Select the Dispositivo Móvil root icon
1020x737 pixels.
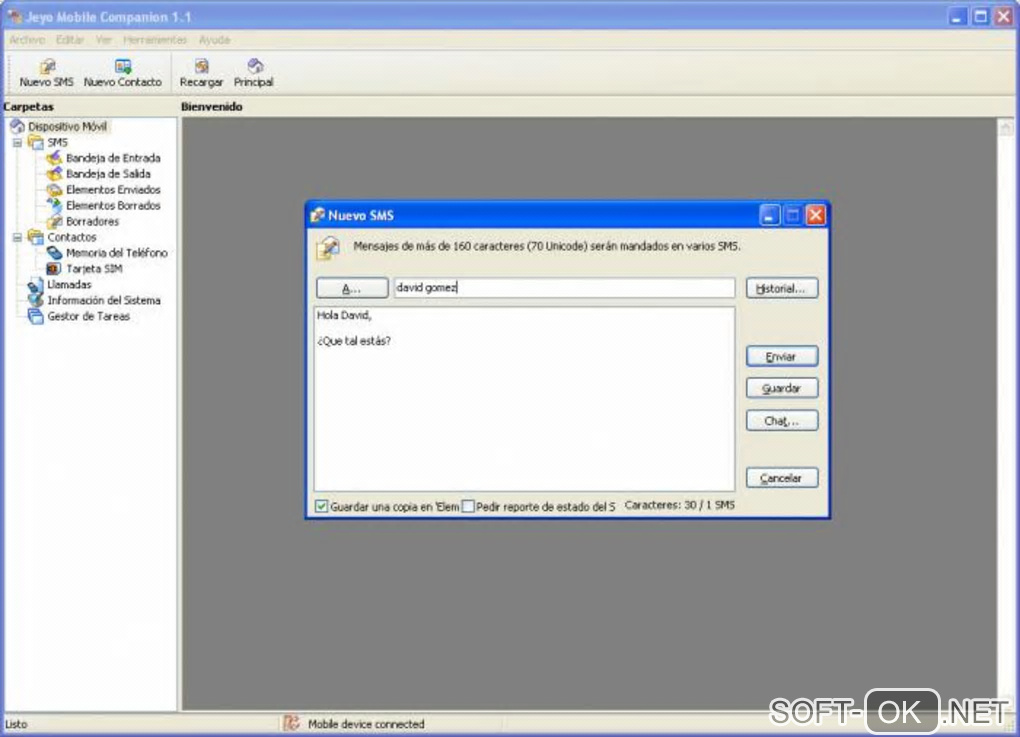point(17,126)
